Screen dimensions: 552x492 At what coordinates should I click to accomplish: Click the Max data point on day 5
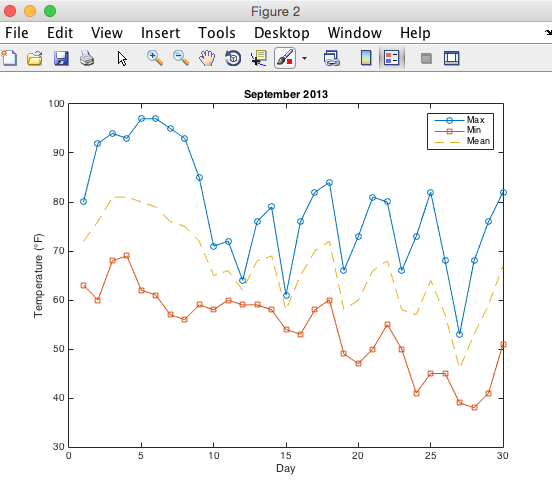coord(142,119)
